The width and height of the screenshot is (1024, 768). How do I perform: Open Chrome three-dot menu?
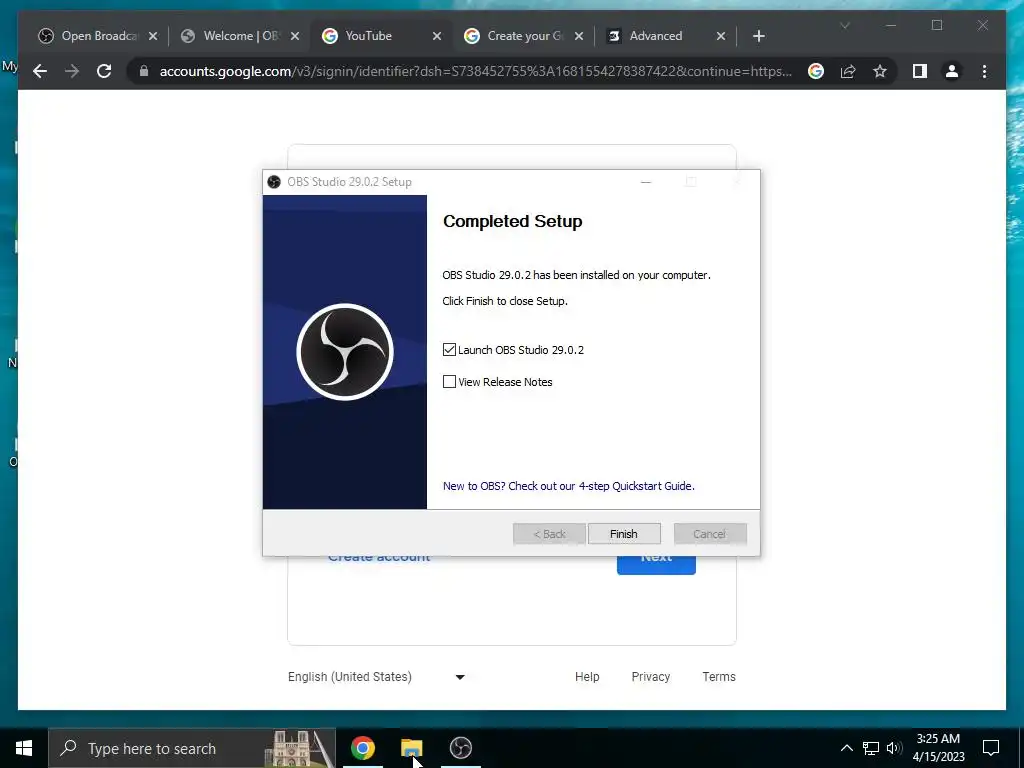pos(984,71)
